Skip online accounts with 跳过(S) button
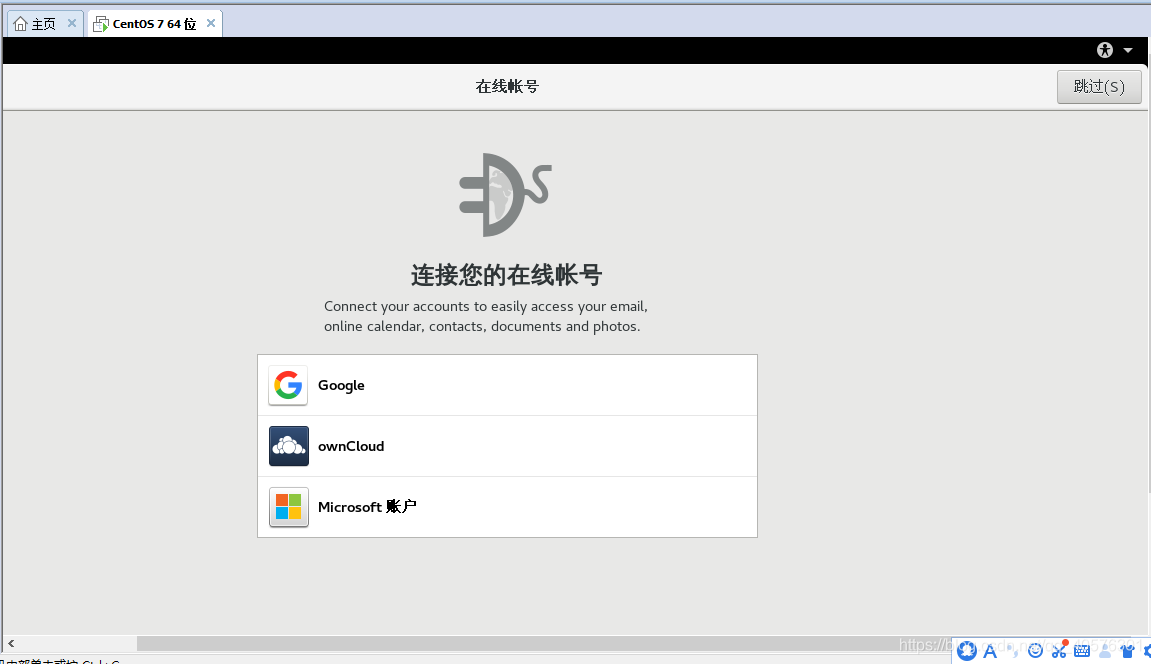The width and height of the screenshot is (1151, 664). coord(1099,87)
